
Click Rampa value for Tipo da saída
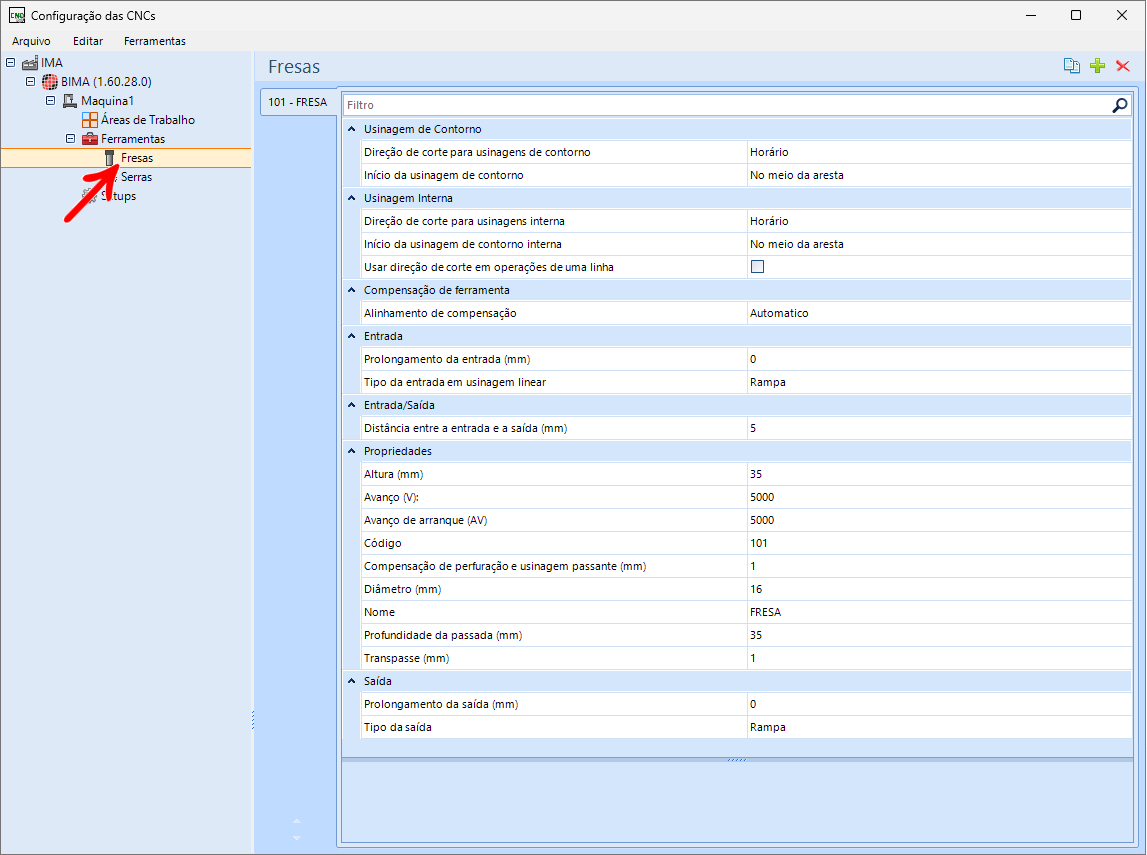pyautogui.click(x=939, y=728)
